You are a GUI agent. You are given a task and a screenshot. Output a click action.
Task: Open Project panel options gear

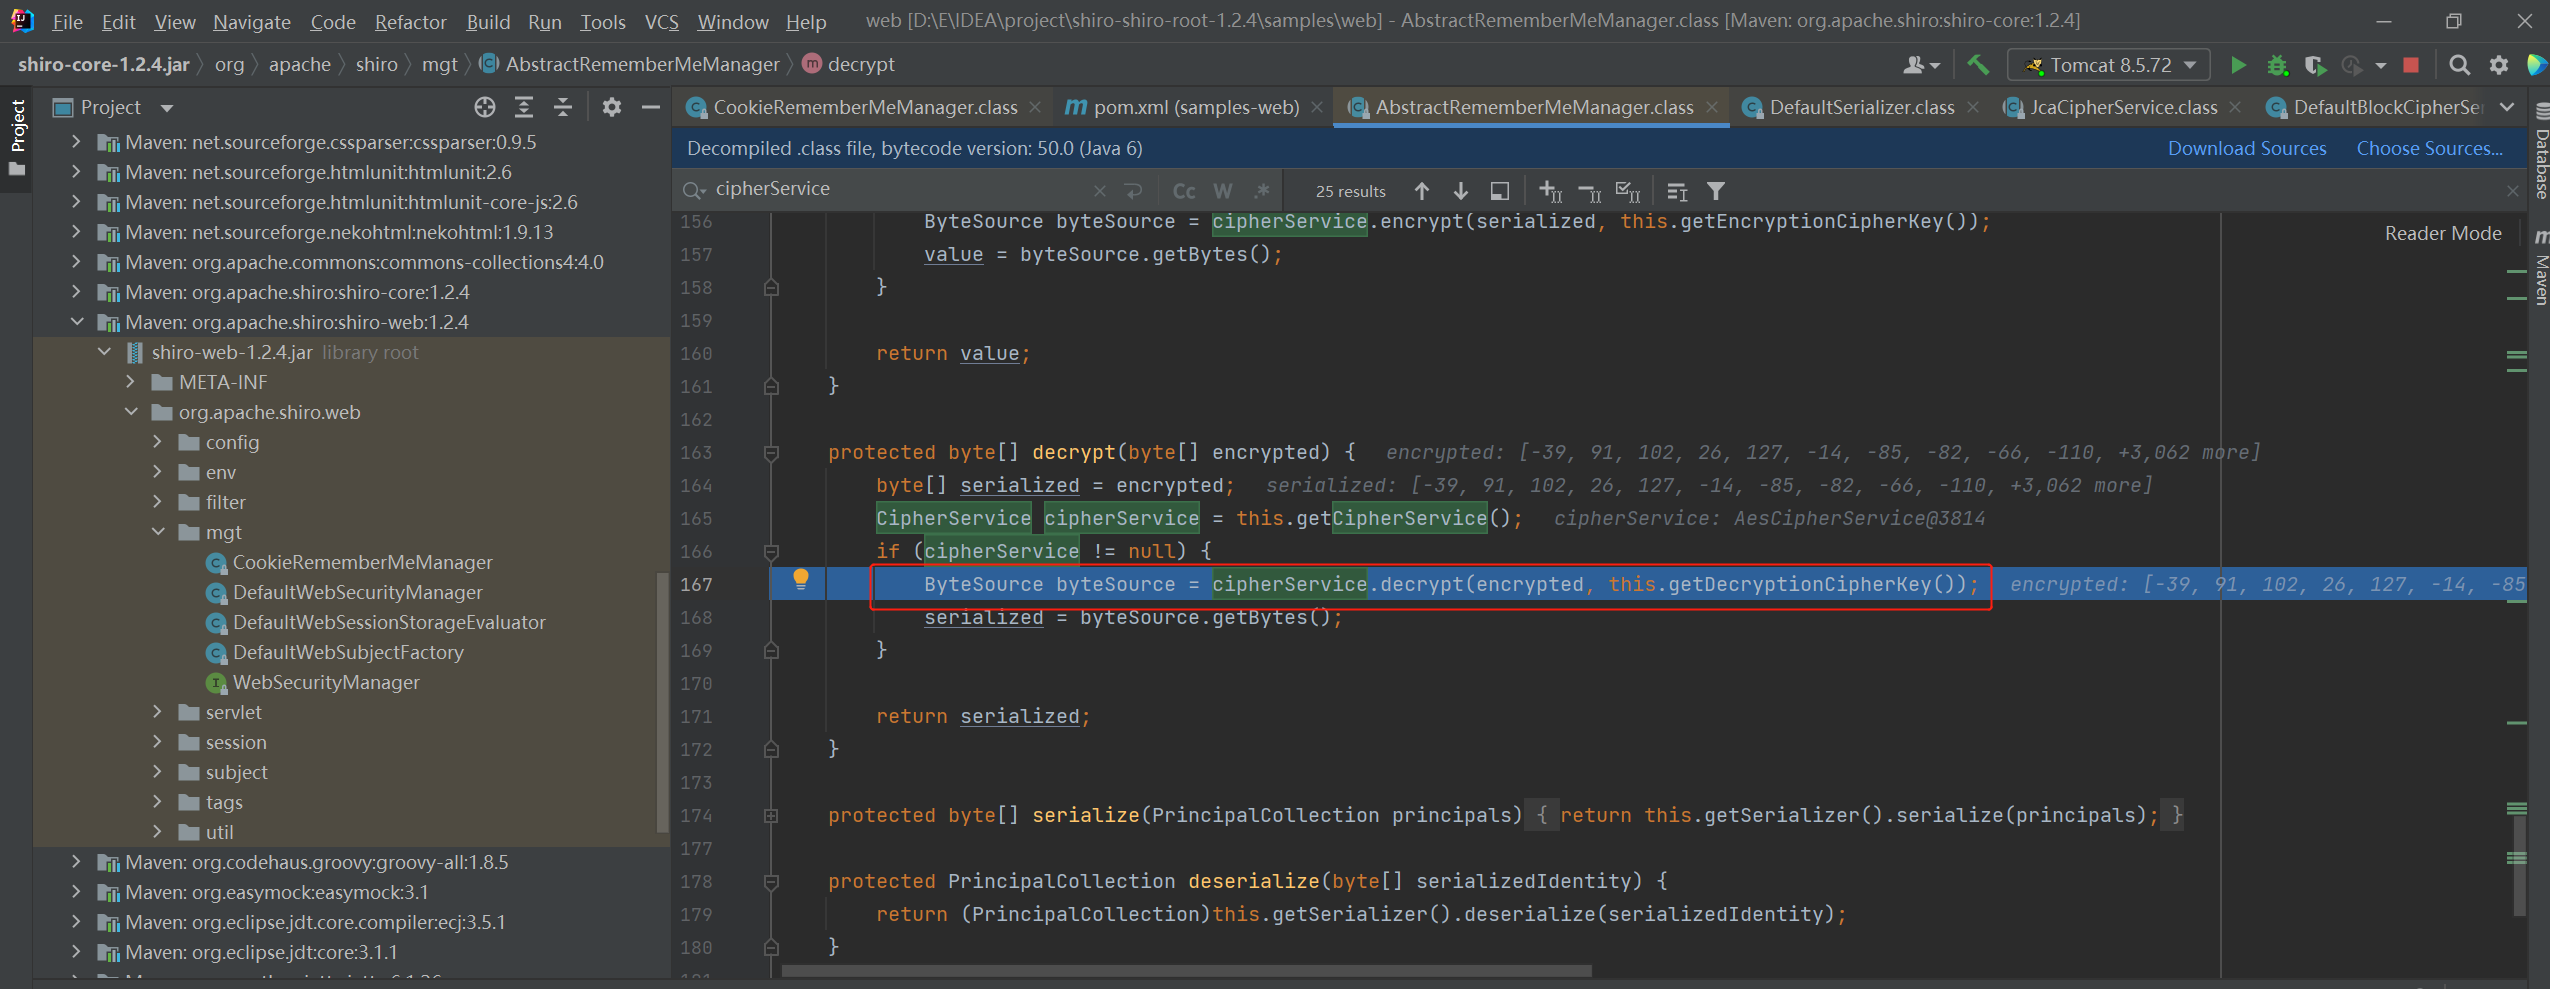[612, 107]
